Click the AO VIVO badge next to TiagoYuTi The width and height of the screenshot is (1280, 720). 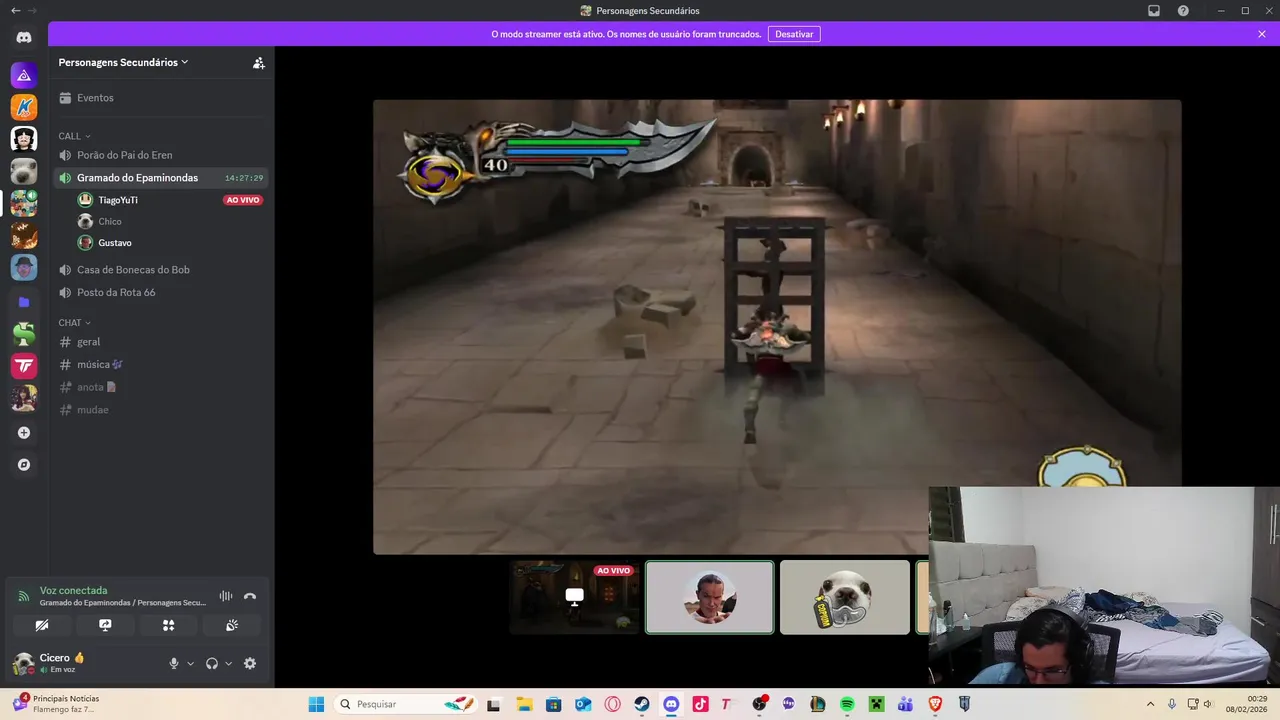click(x=243, y=200)
